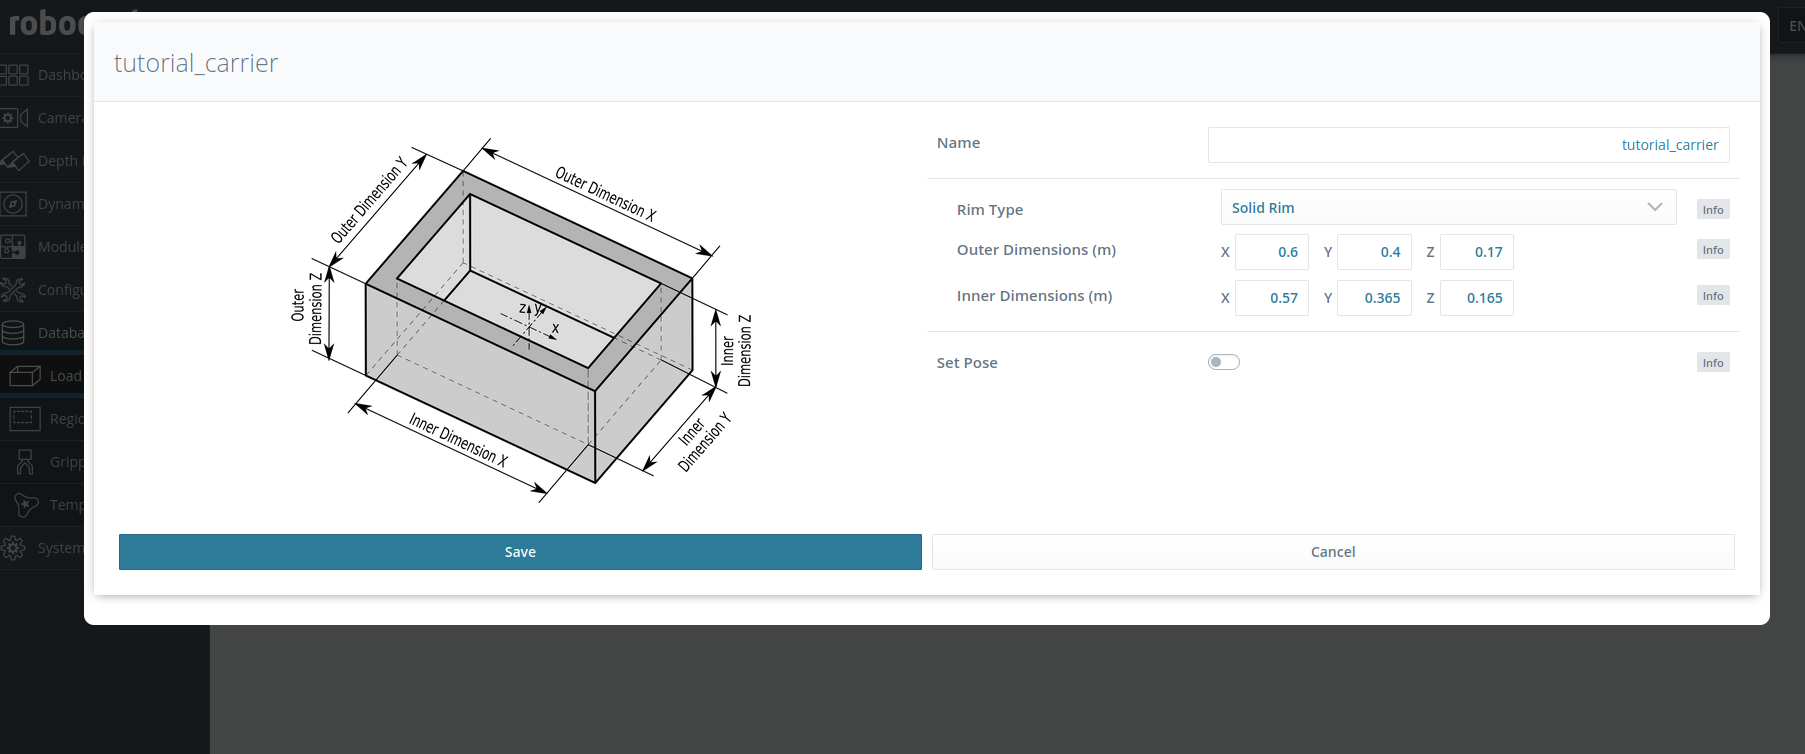Enable the Set Pose toggle
Viewport: 1805px width, 754px height.
point(1223,362)
